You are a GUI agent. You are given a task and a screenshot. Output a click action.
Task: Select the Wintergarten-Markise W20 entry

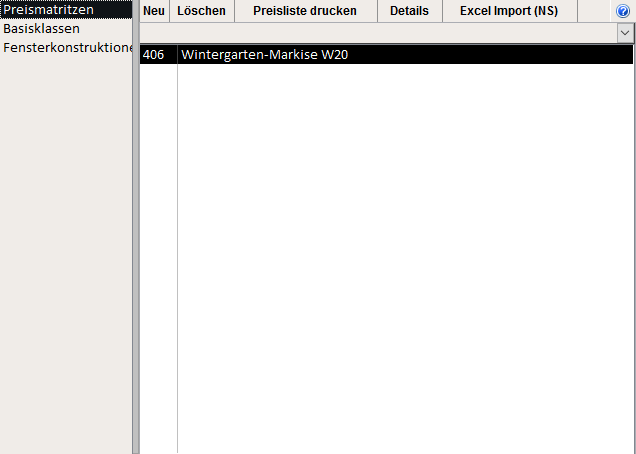coord(265,55)
